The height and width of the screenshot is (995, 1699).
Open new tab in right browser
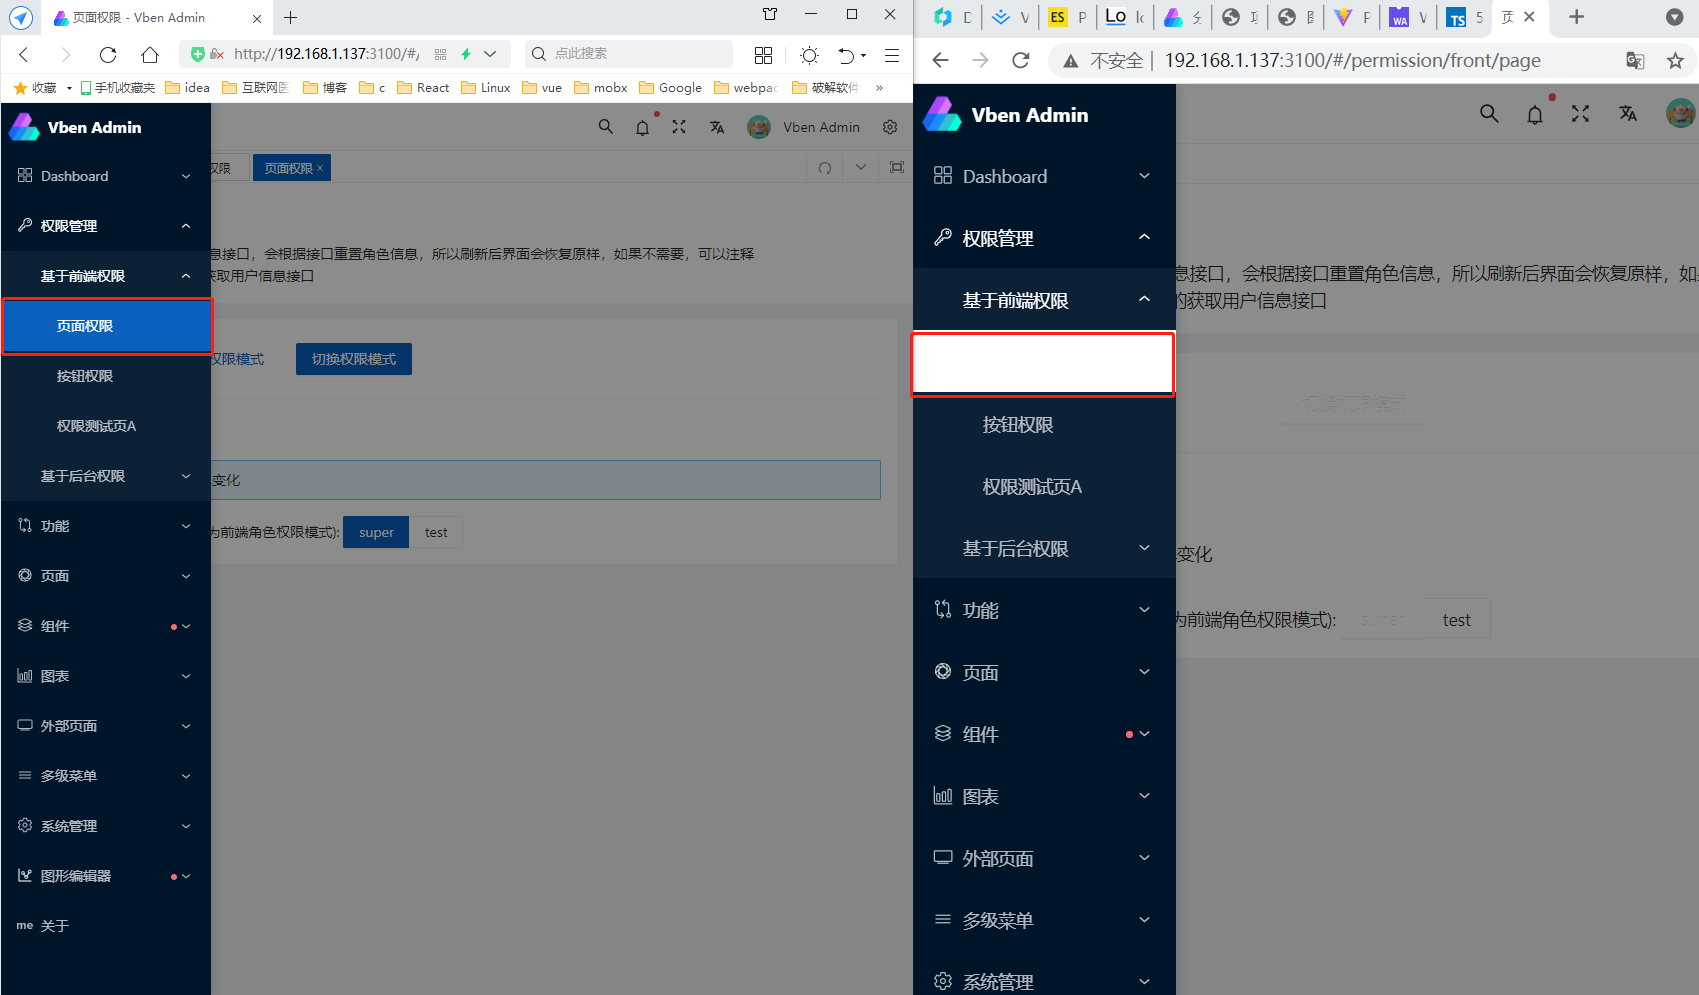(x=1577, y=17)
